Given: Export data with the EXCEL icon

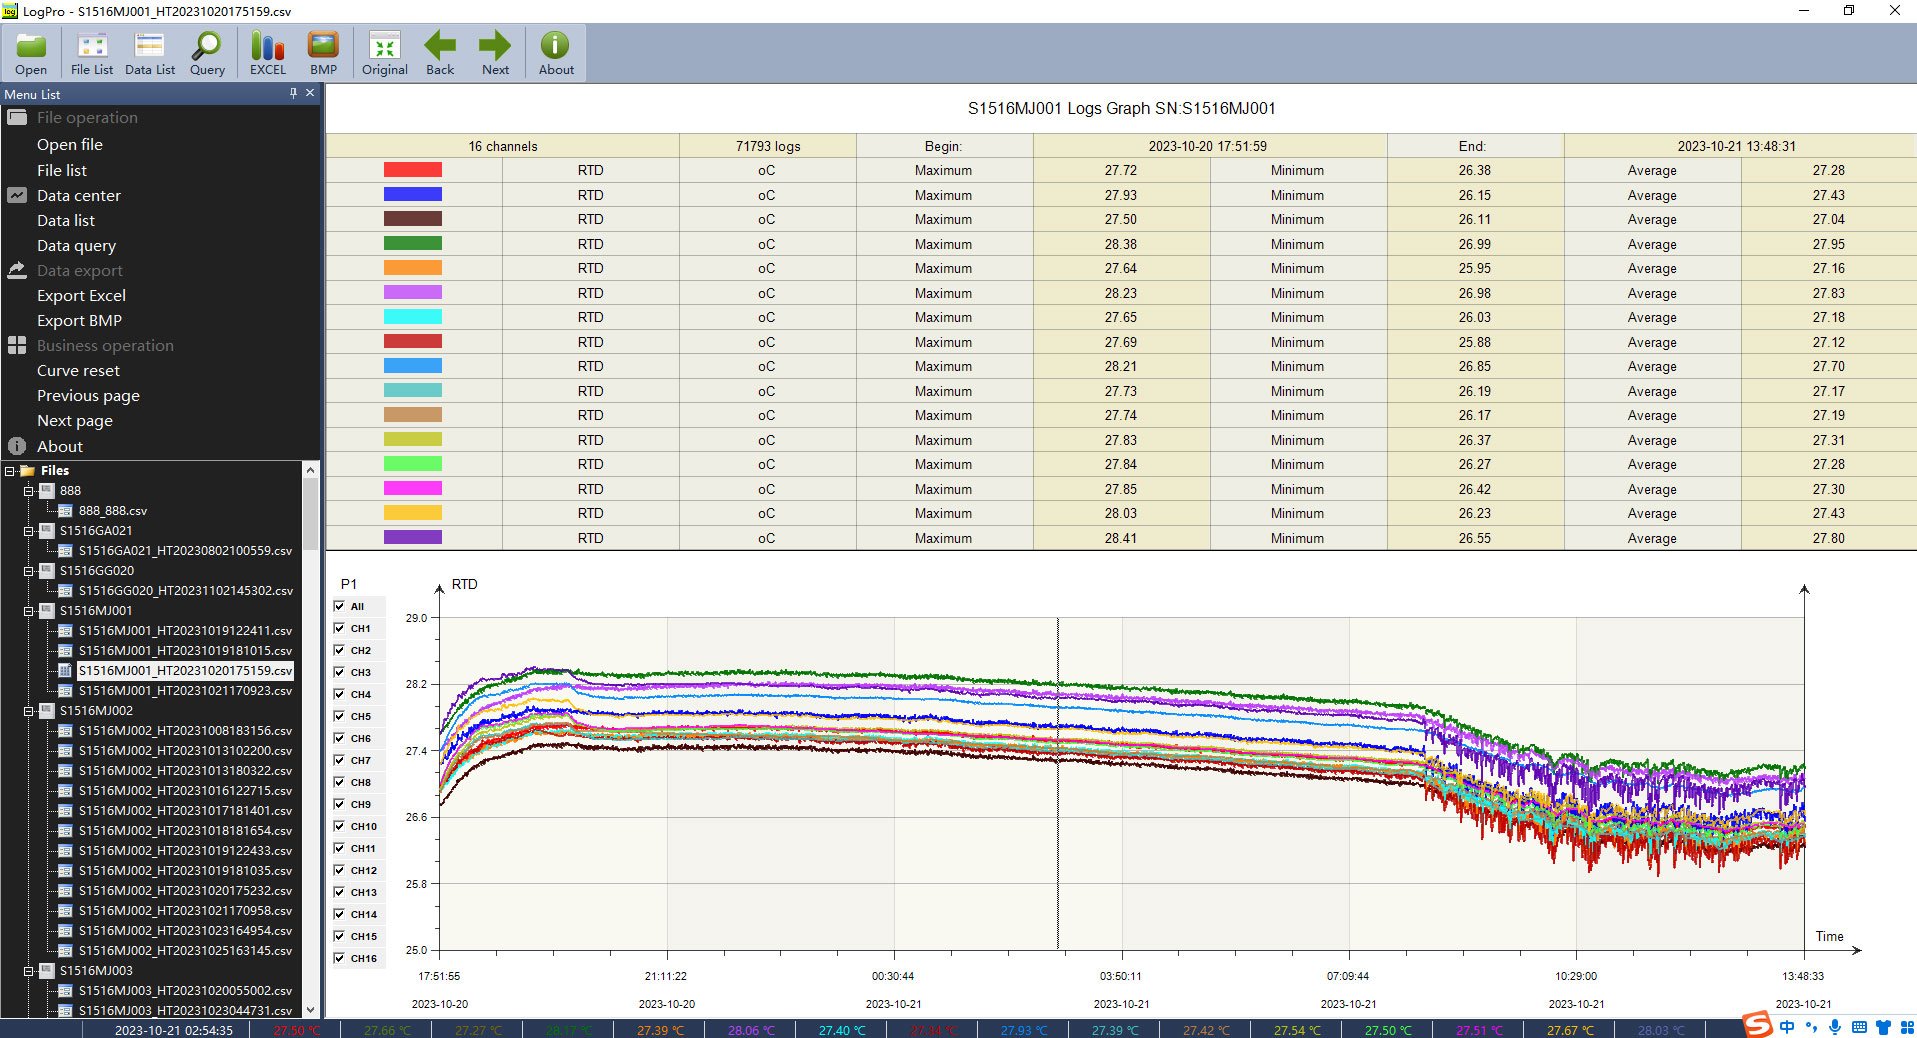Looking at the screenshot, I should tap(267, 52).
